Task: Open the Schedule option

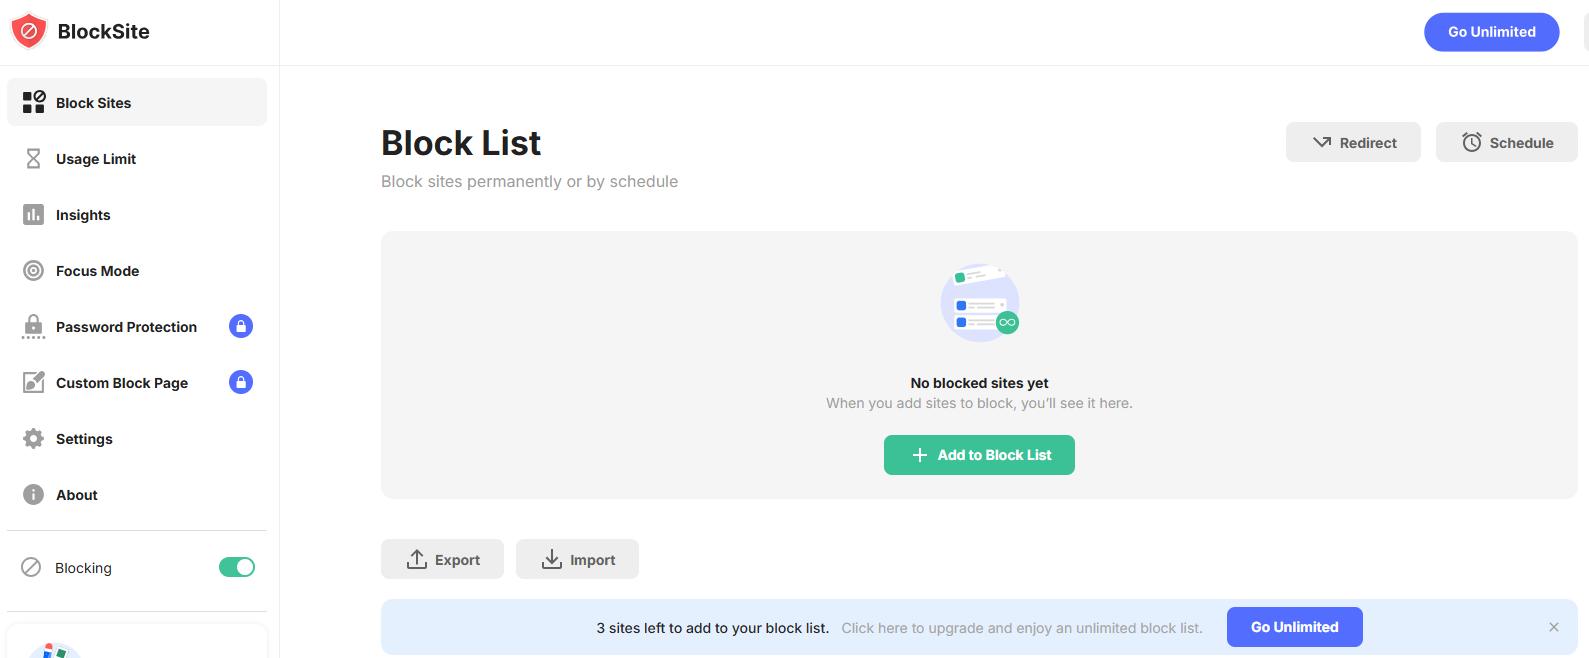Action: pyautogui.click(x=1506, y=142)
